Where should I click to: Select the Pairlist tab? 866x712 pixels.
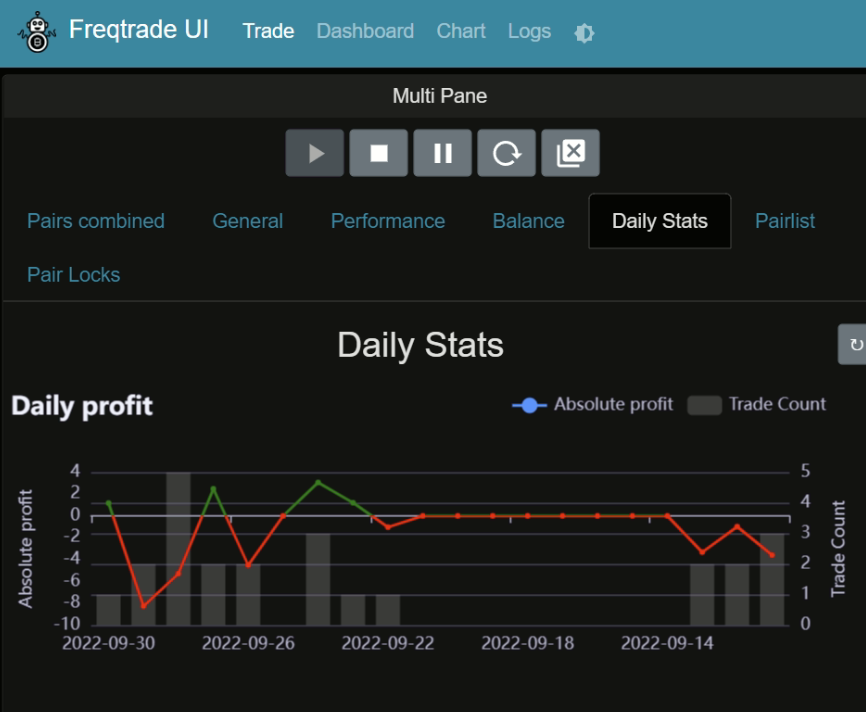coord(785,221)
